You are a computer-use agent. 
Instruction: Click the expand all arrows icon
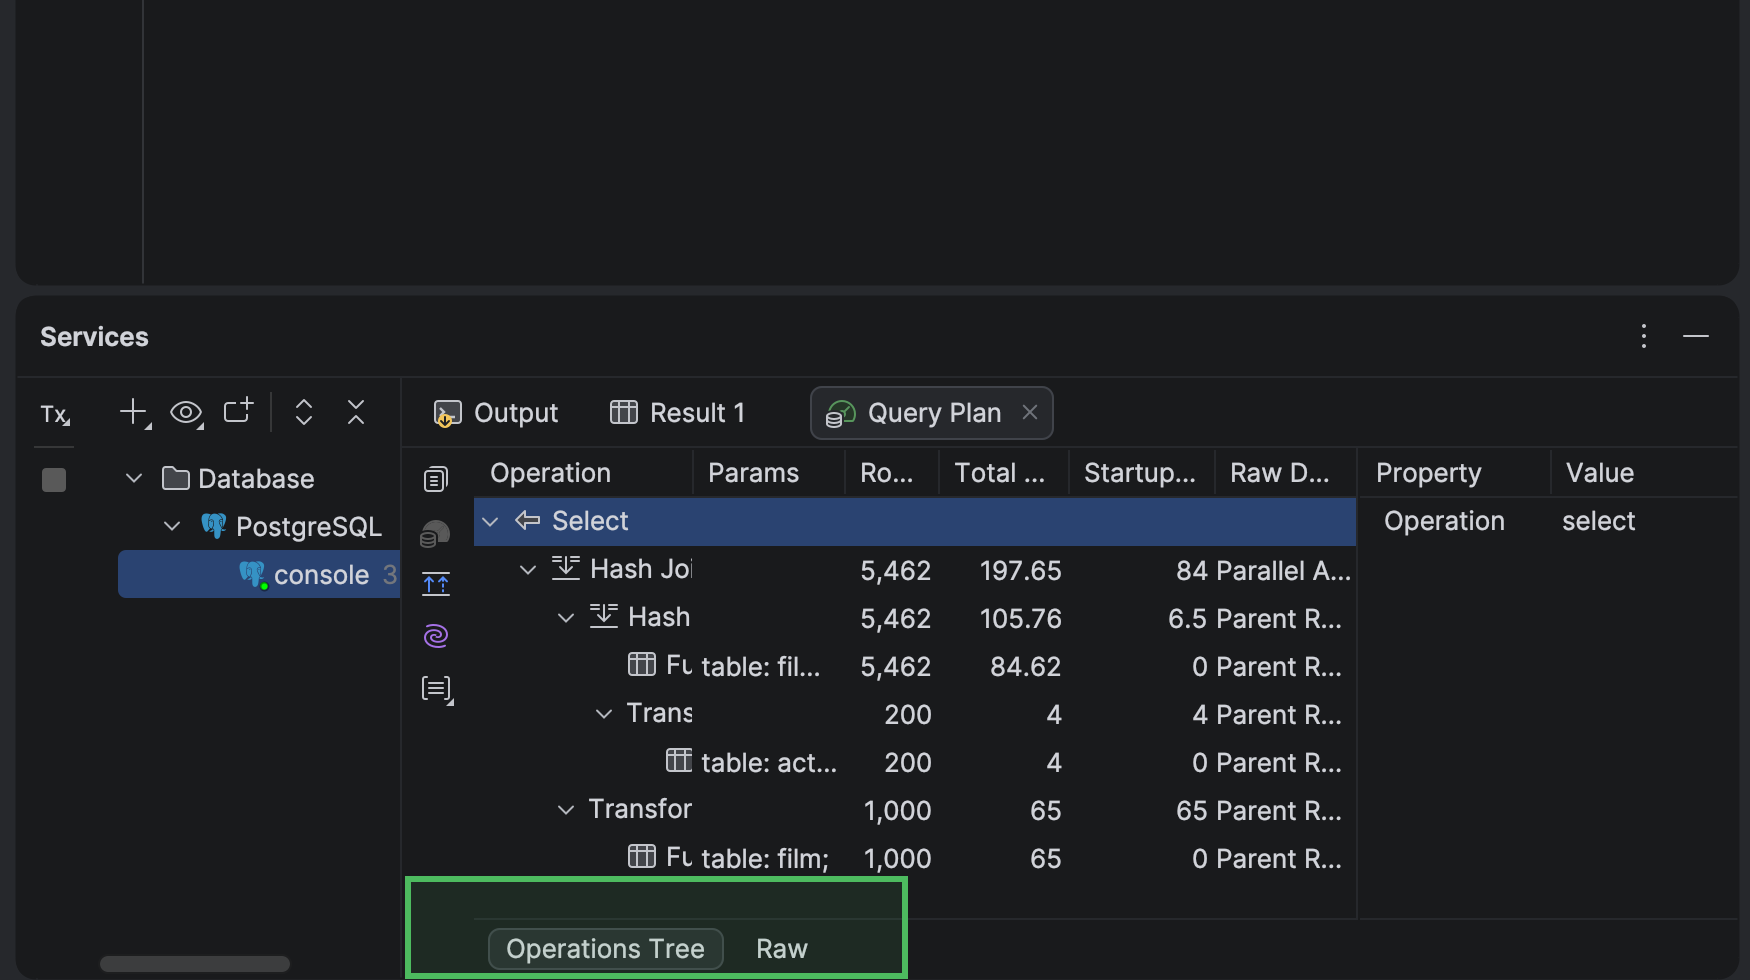[x=304, y=412]
